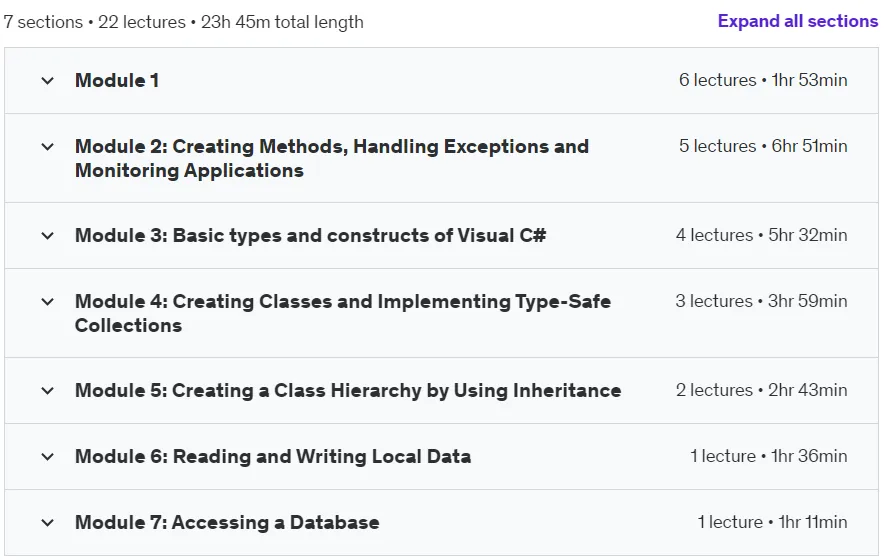
Task: Click the 4 lectures • 5hr 32min label
Action: [x=761, y=235]
